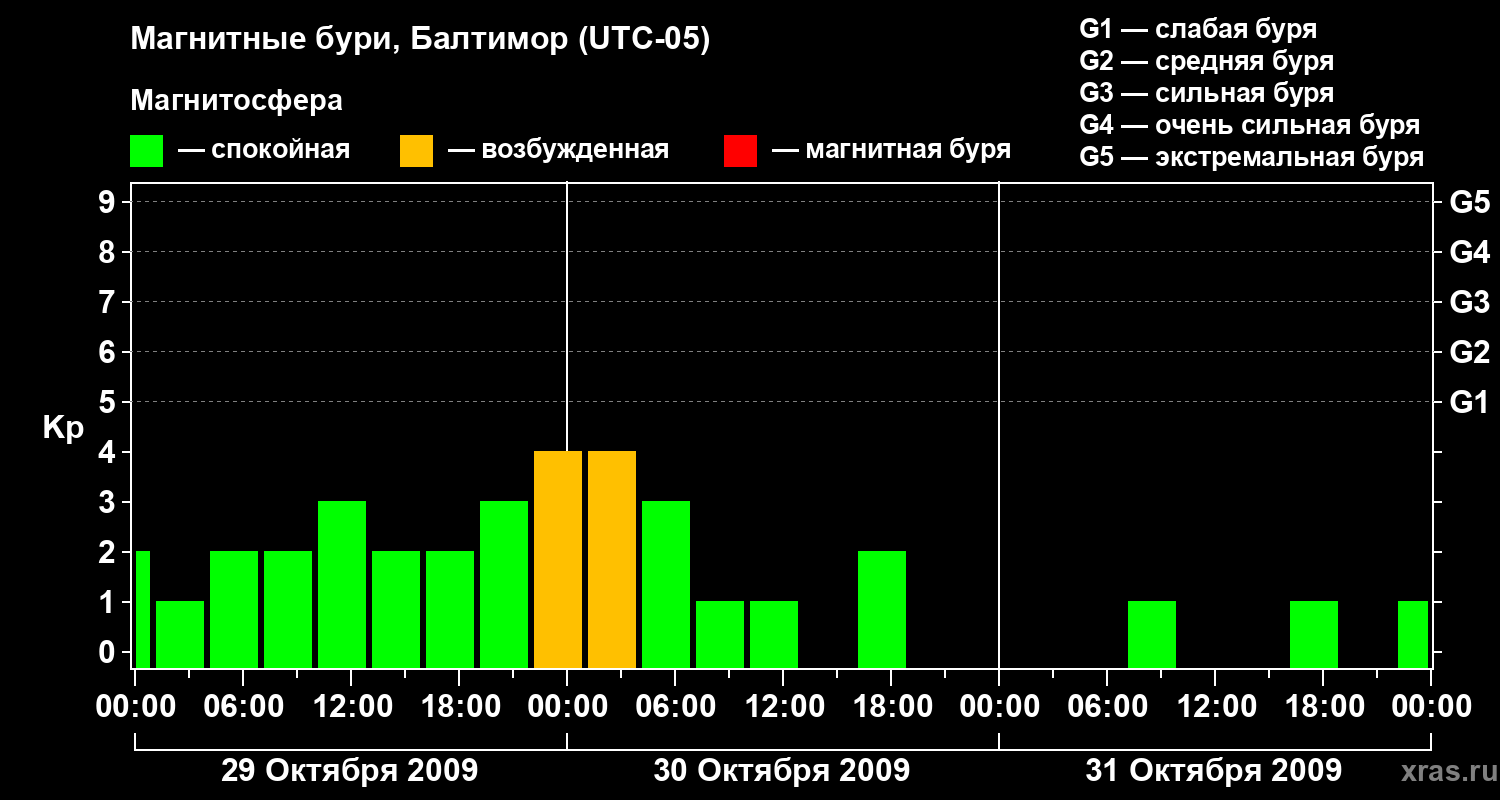Viewport: 1500px width, 800px height.
Task: Click the orange Kp 4 bar crossed by midnight line
Action: point(558,560)
